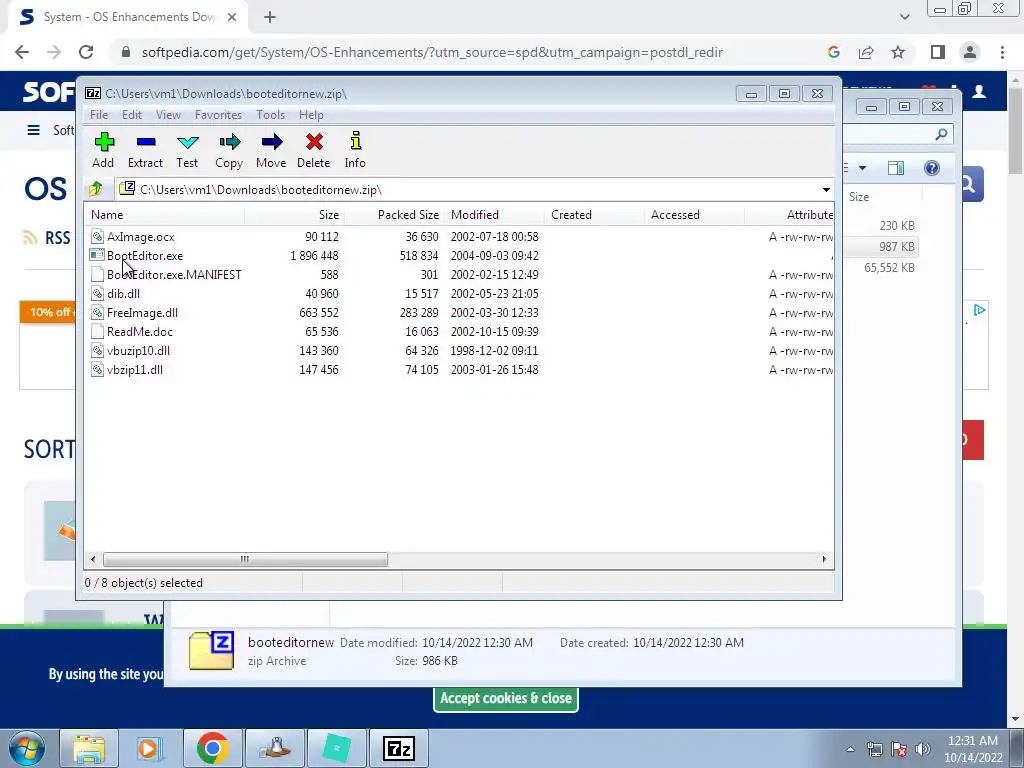
Task: Sort by the Accessed column header
Action: point(694,215)
